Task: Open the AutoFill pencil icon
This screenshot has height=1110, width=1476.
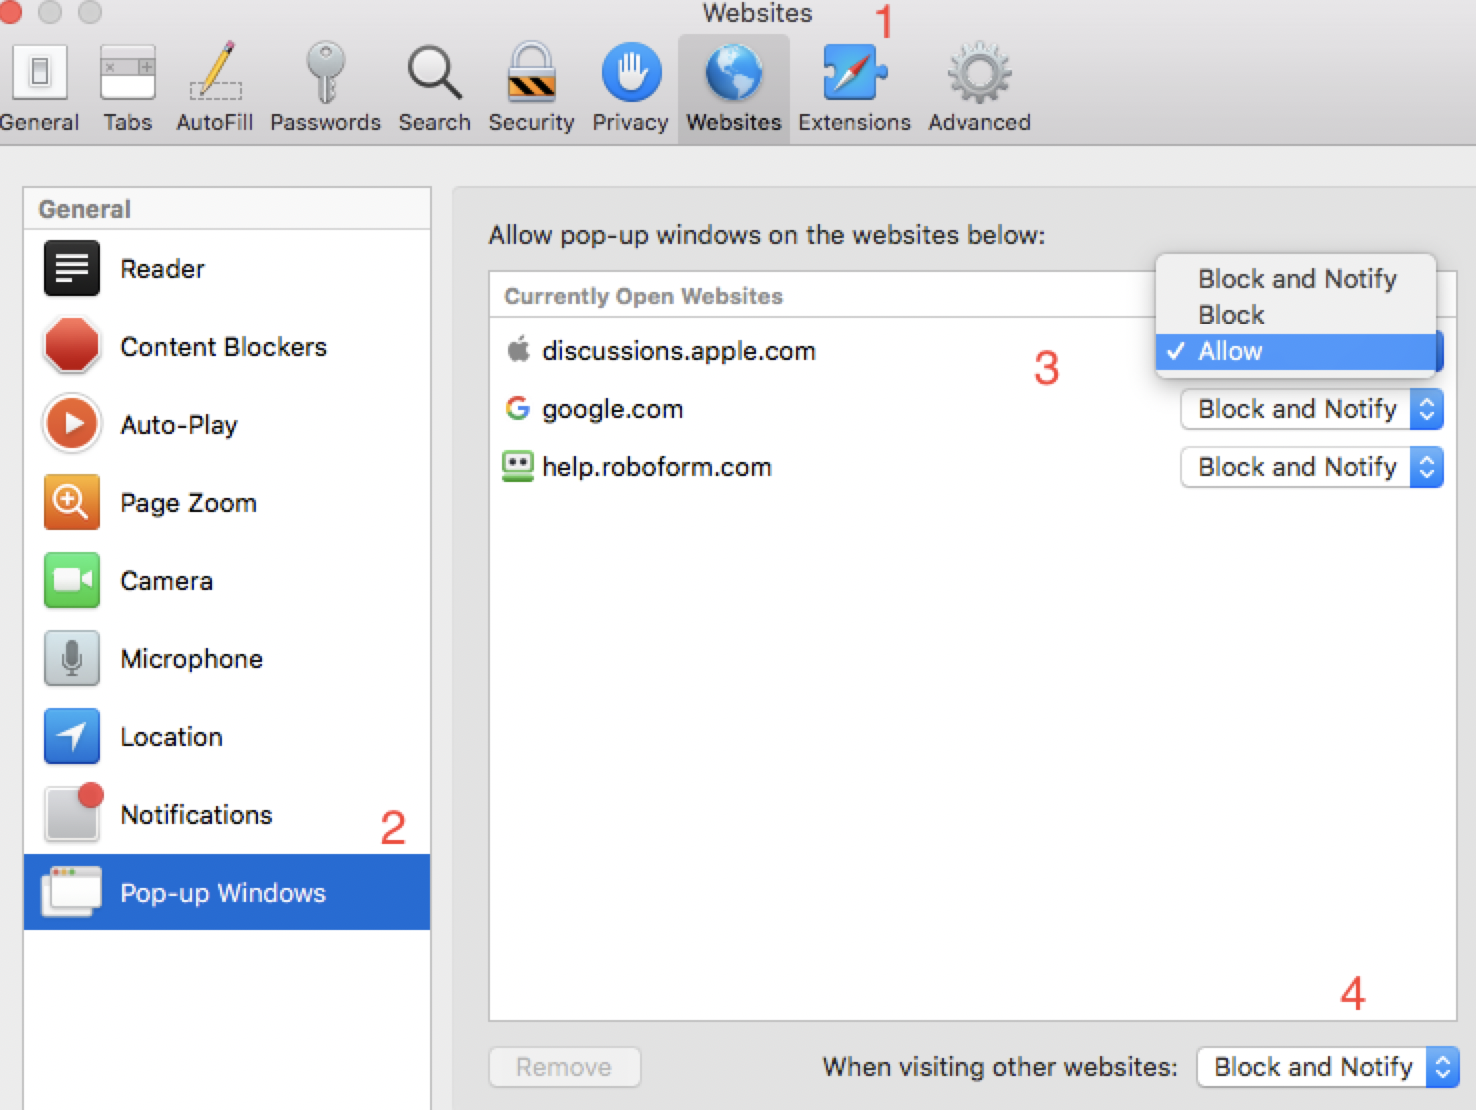Action: [216, 72]
